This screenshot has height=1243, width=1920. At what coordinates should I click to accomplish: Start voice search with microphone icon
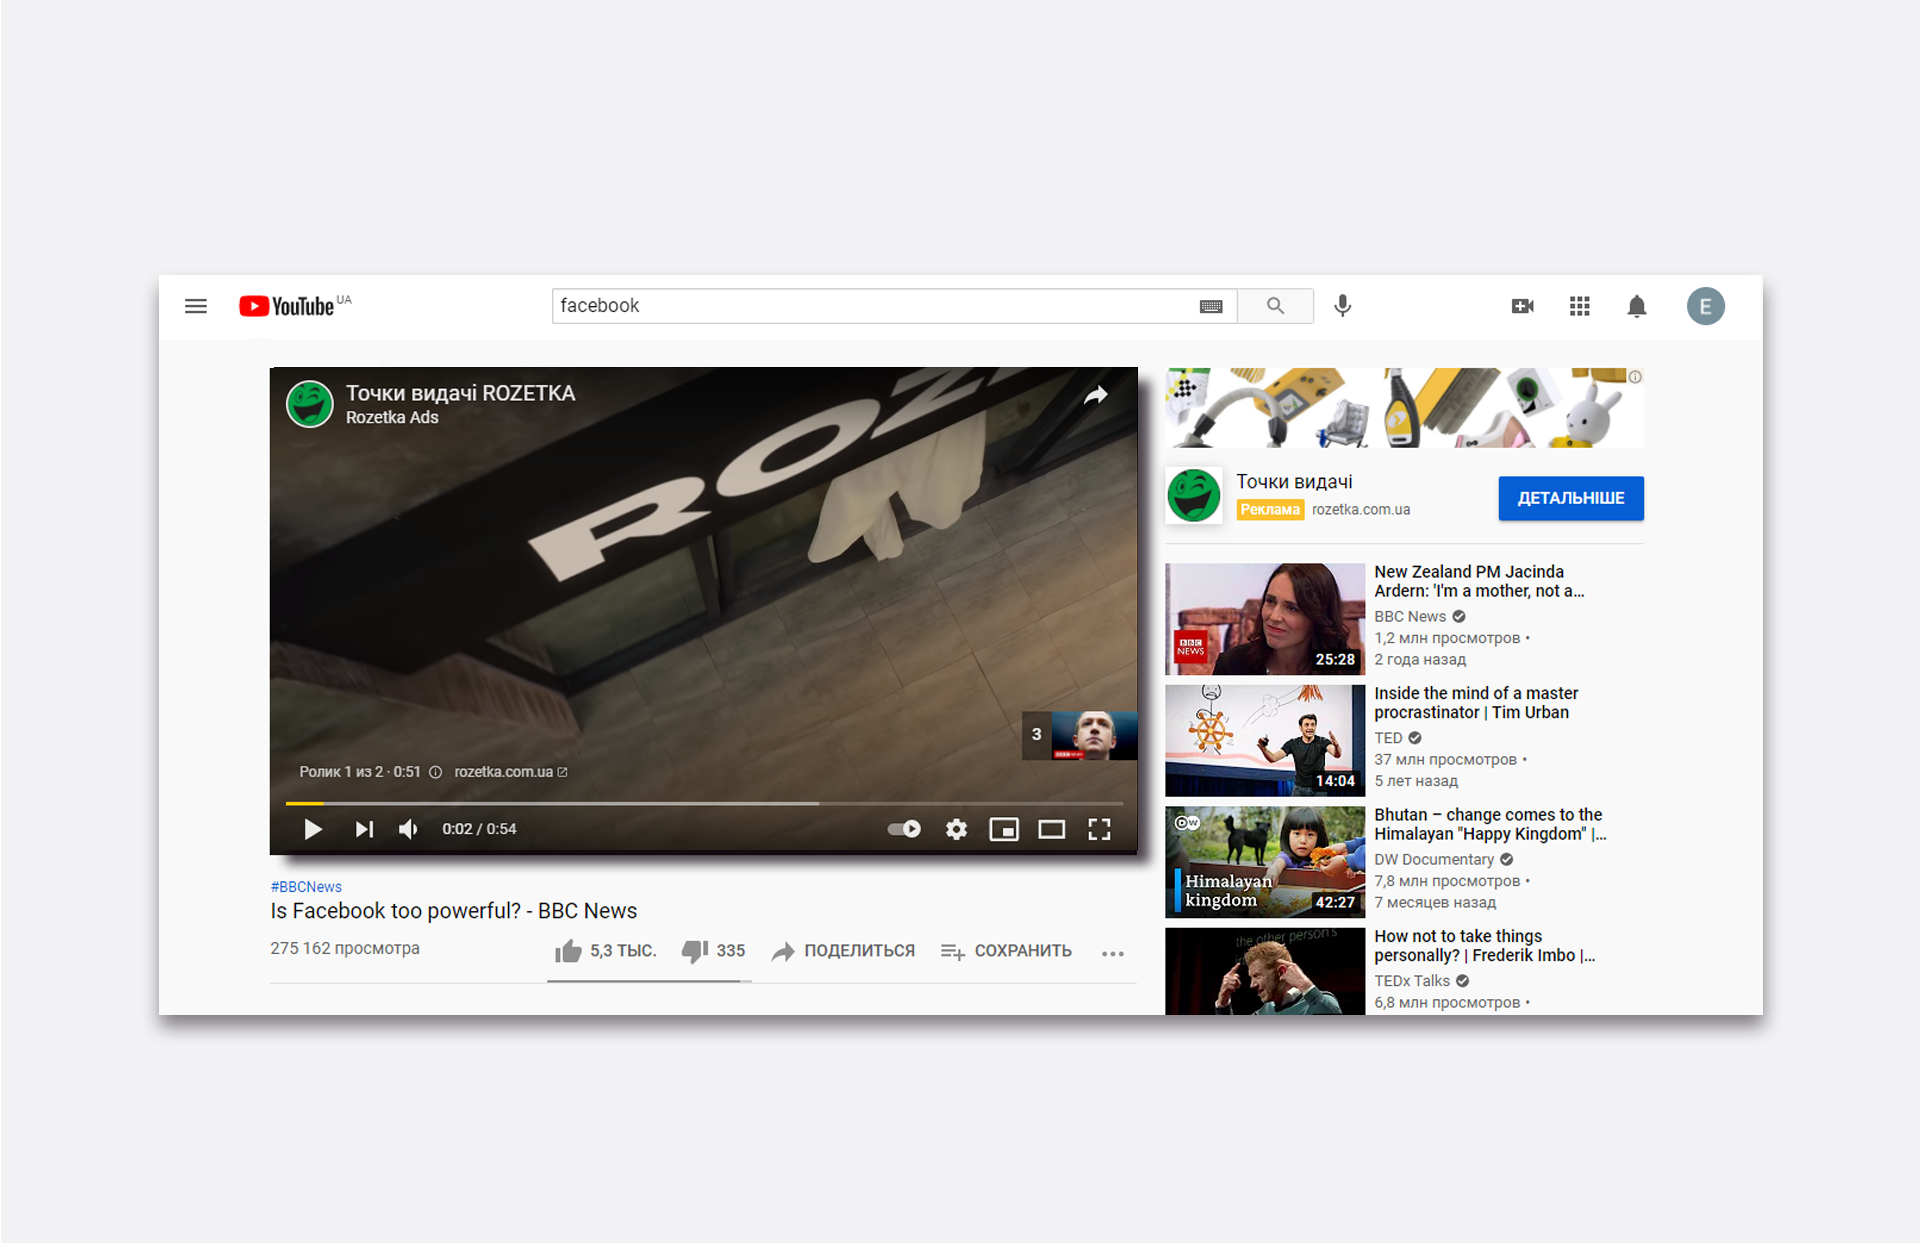pyautogui.click(x=1343, y=306)
